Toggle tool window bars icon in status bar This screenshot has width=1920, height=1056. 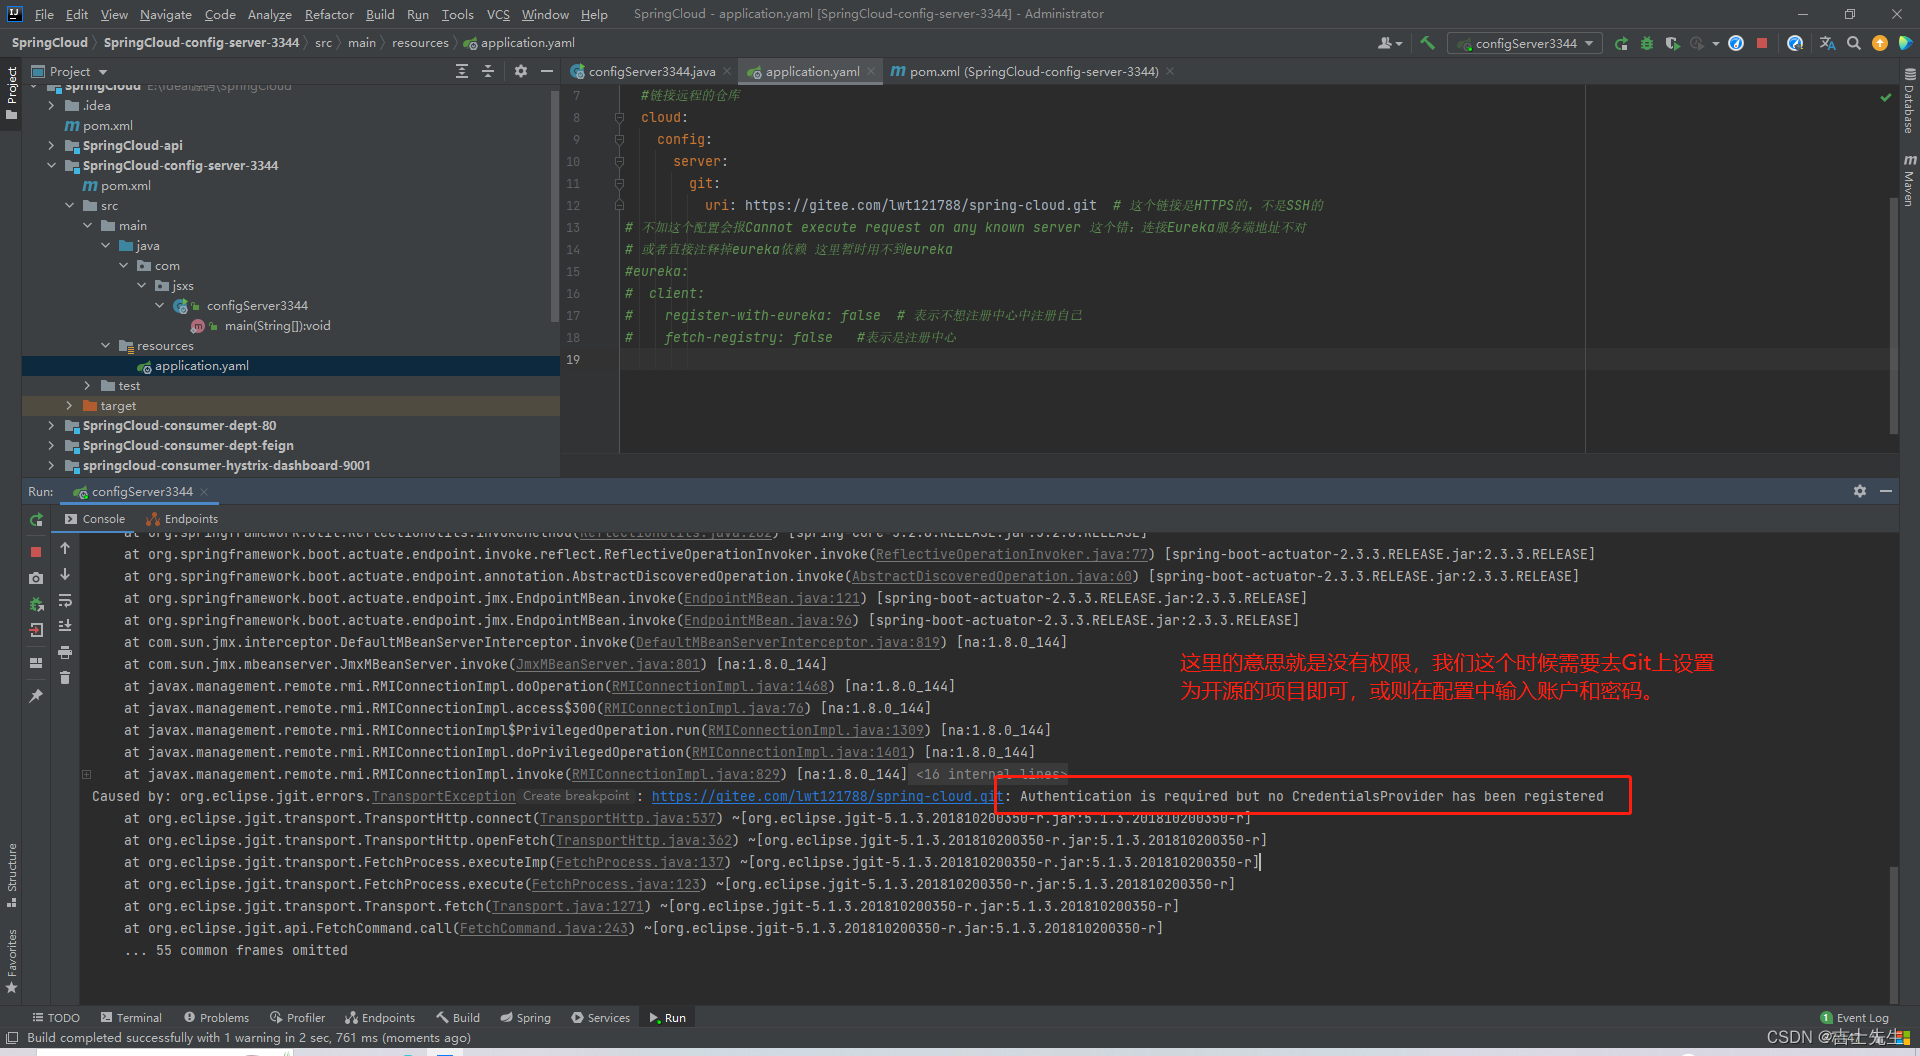pyautogui.click(x=12, y=1038)
